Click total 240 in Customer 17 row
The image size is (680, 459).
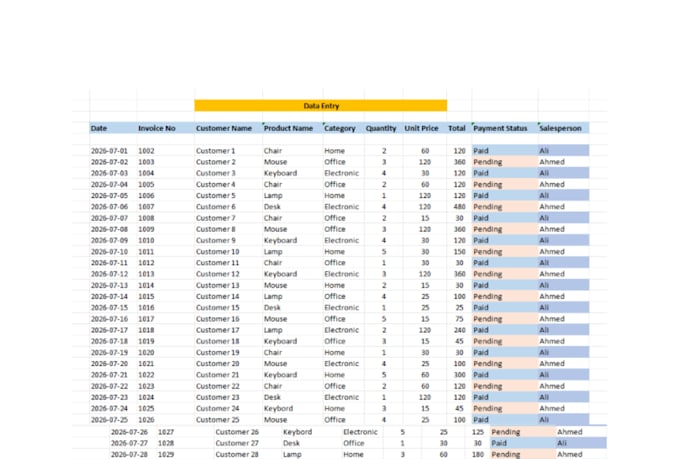click(459, 330)
